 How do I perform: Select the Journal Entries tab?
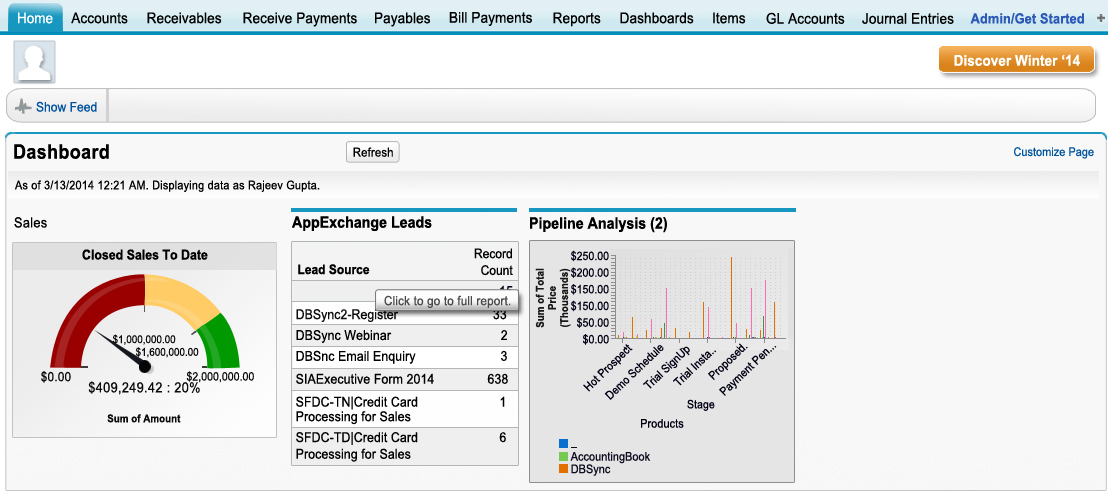(908, 18)
